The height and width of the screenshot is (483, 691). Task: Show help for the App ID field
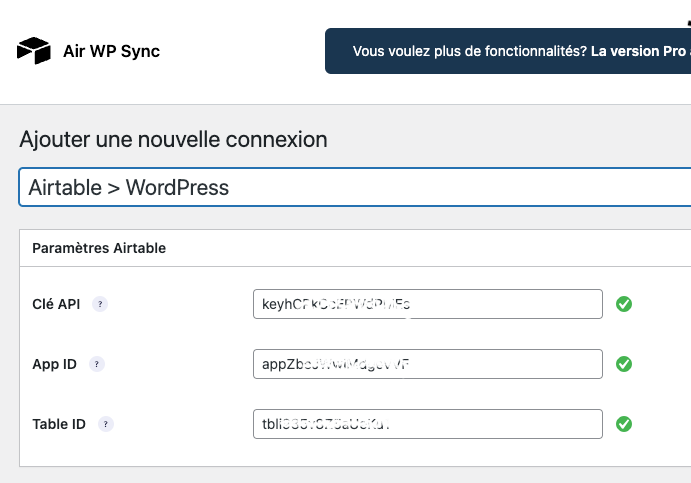coord(97,364)
